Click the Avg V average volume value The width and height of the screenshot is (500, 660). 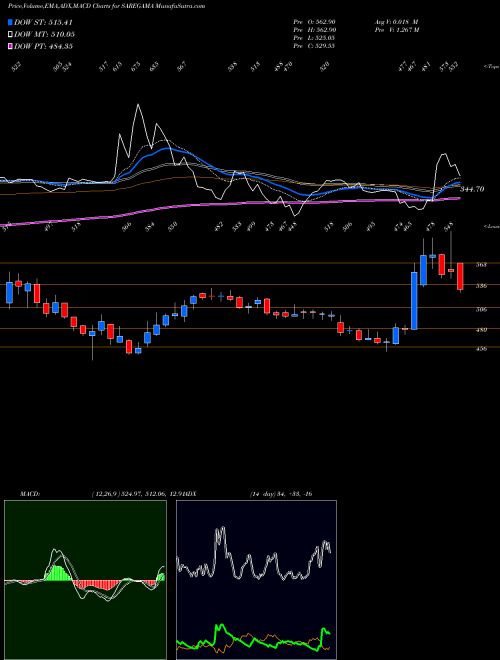tap(396, 21)
